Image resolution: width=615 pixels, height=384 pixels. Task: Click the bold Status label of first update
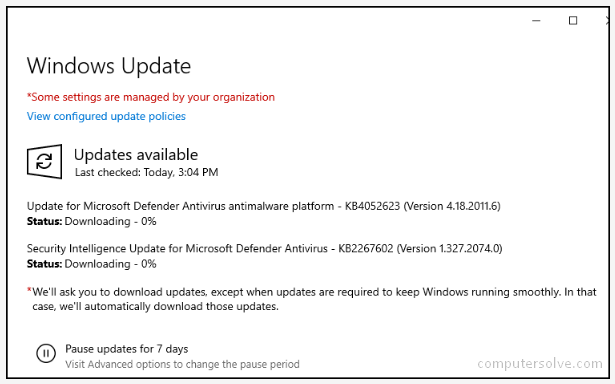(x=44, y=222)
